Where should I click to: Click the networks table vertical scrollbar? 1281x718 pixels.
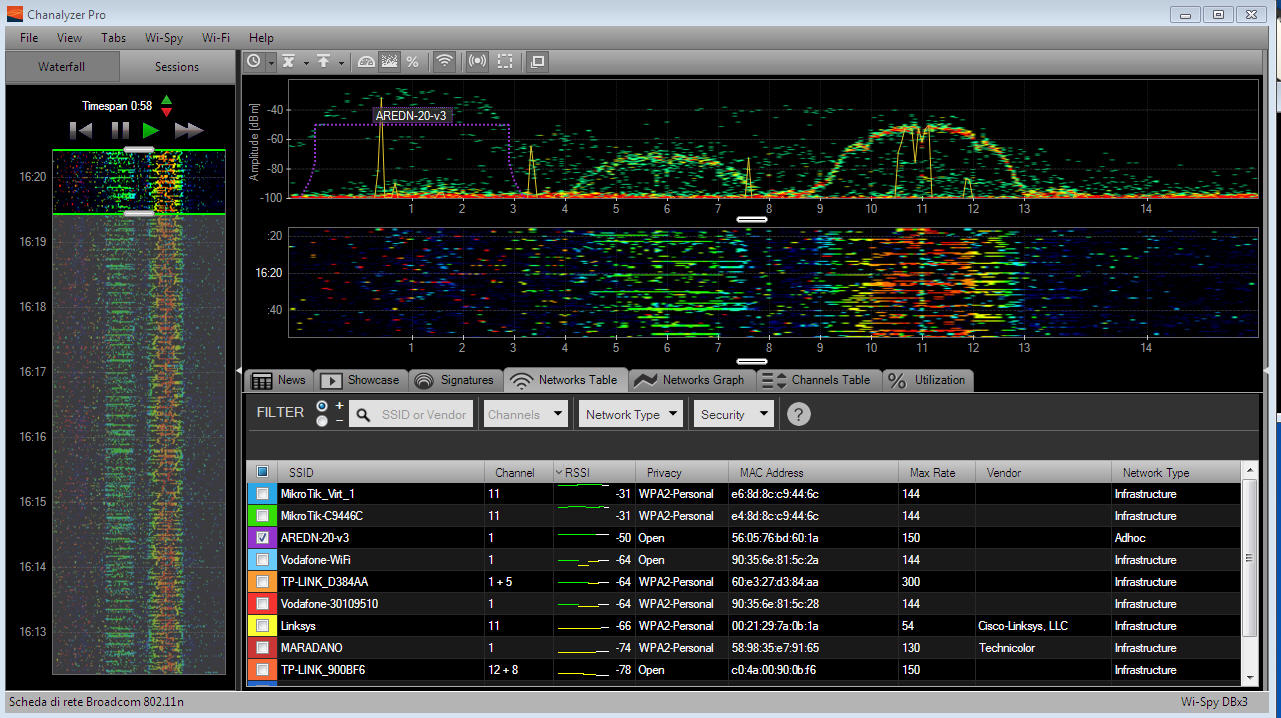click(x=1249, y=558)
